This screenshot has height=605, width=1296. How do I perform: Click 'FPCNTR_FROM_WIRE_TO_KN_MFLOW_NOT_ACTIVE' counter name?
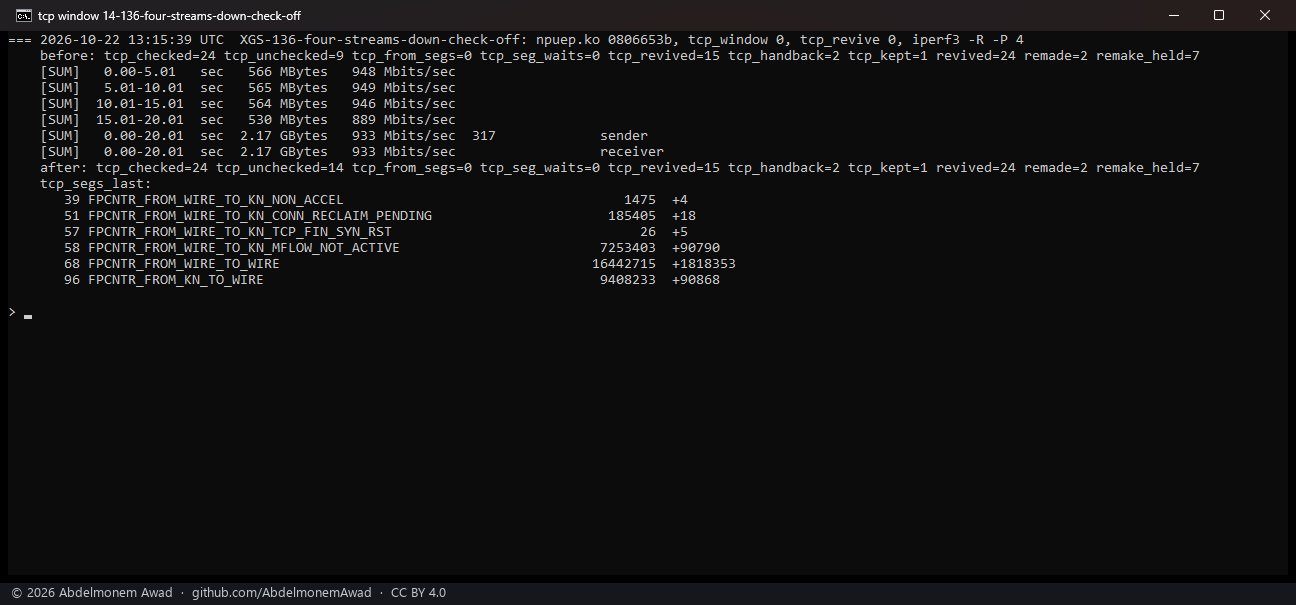click(244, 248)
